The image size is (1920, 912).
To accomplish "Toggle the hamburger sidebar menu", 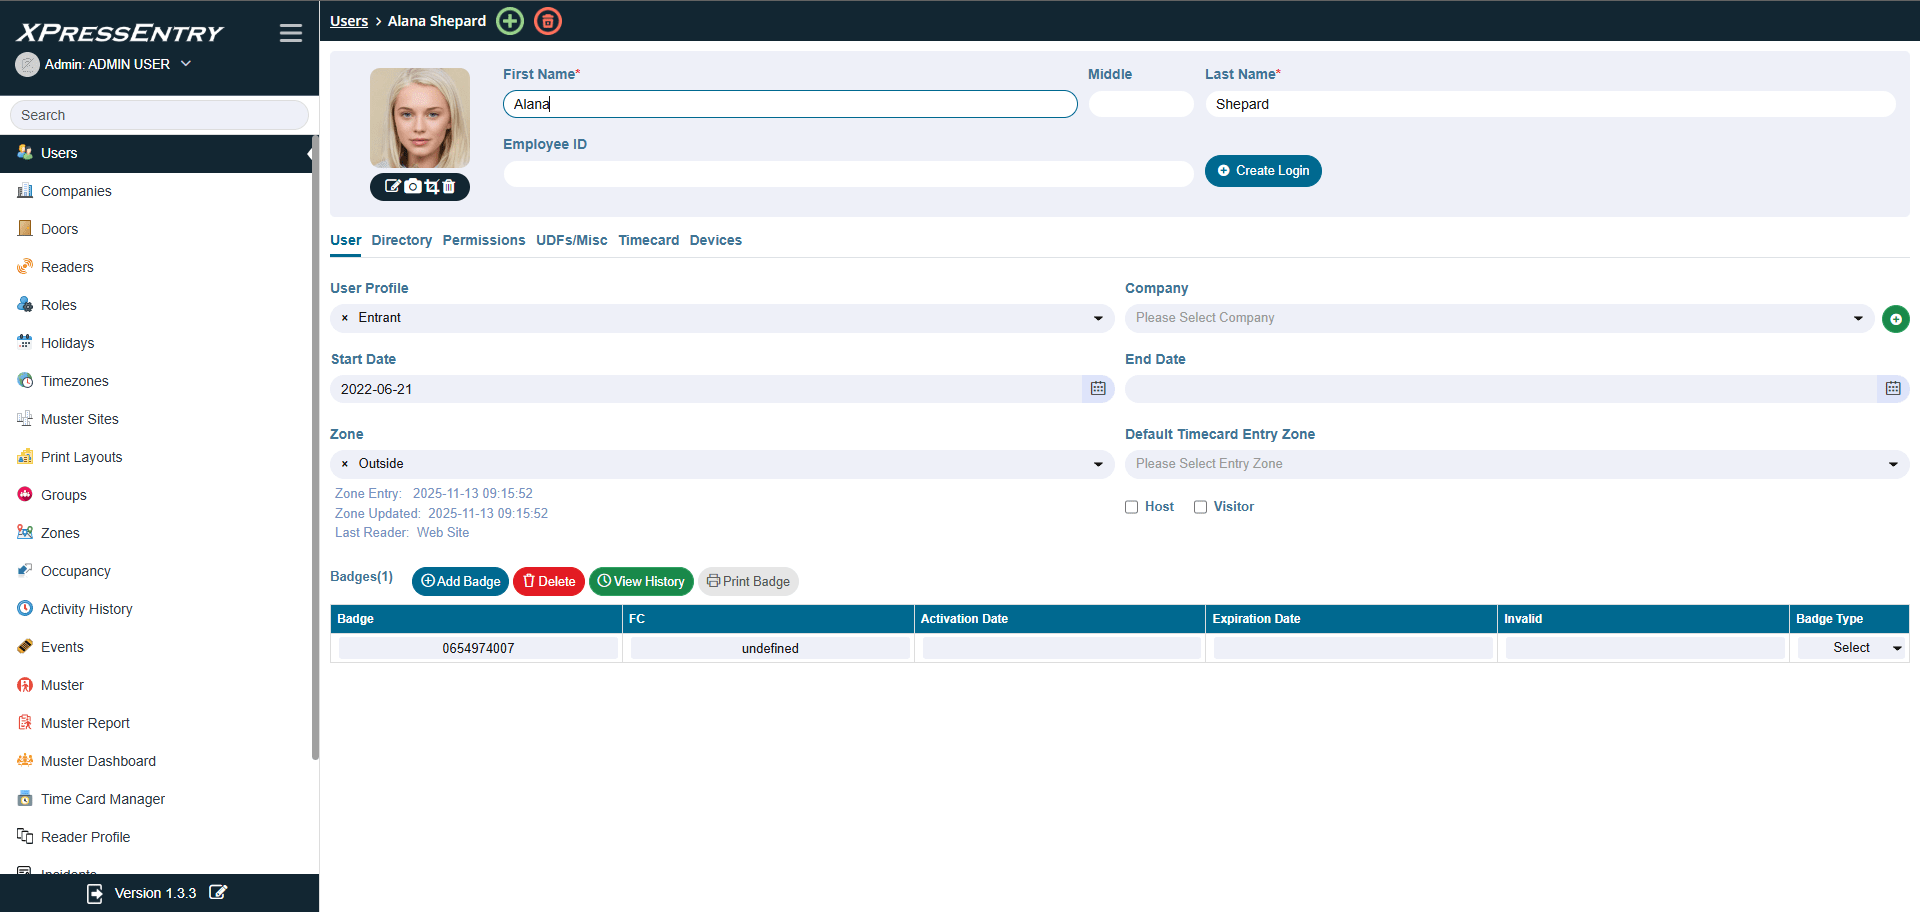I will coord(290,33).
